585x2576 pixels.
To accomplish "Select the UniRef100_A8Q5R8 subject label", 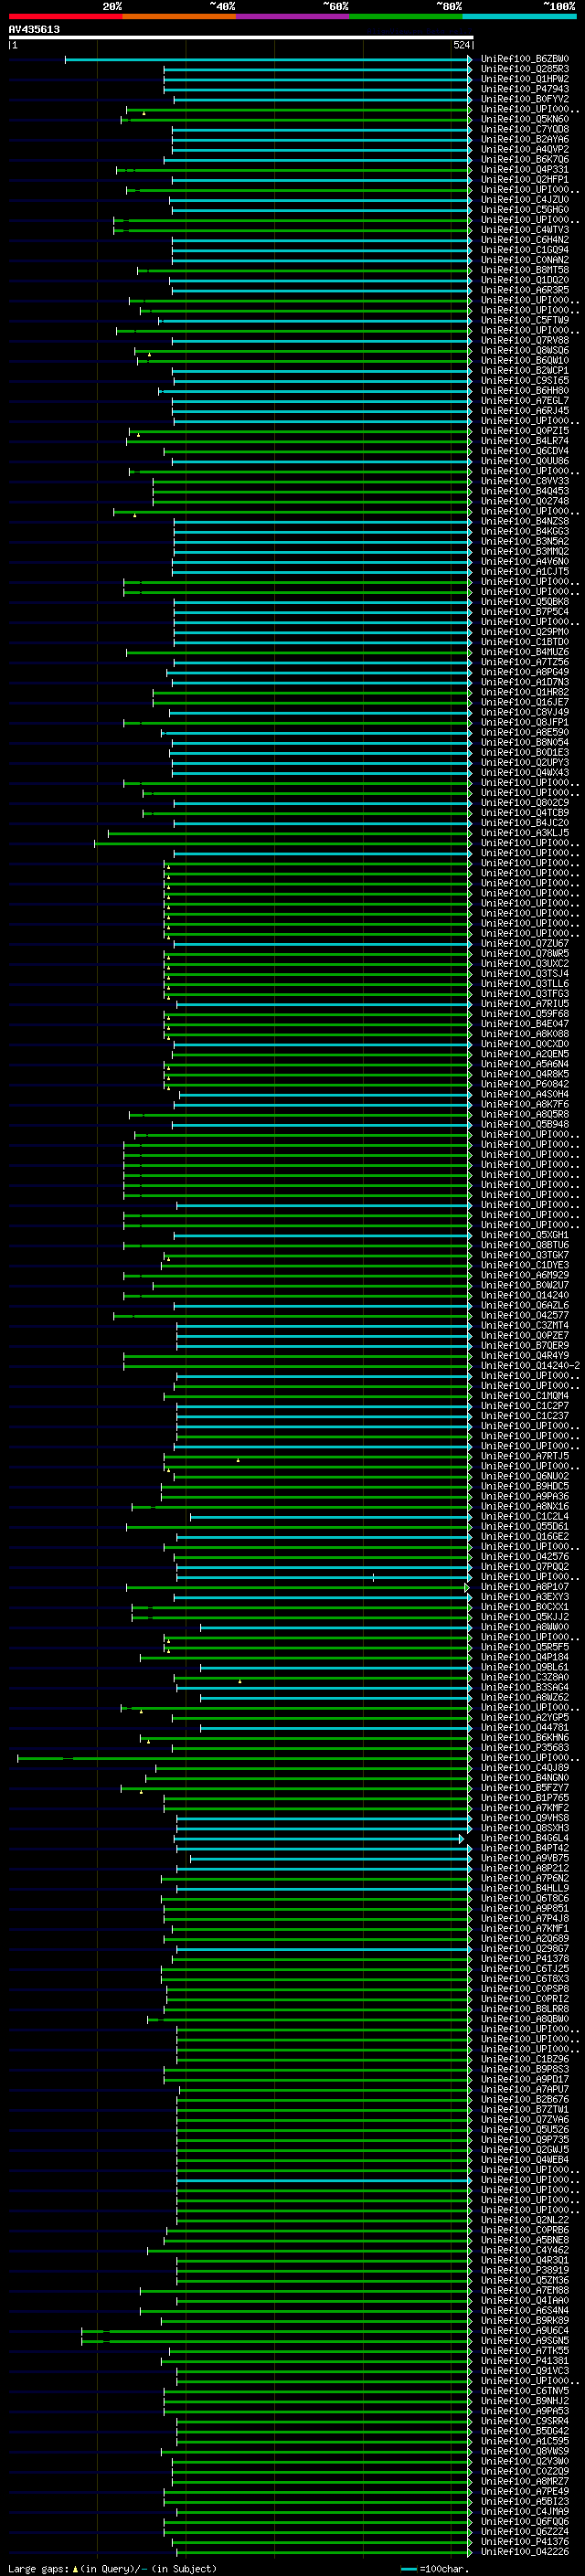I will coord(525,1114).
